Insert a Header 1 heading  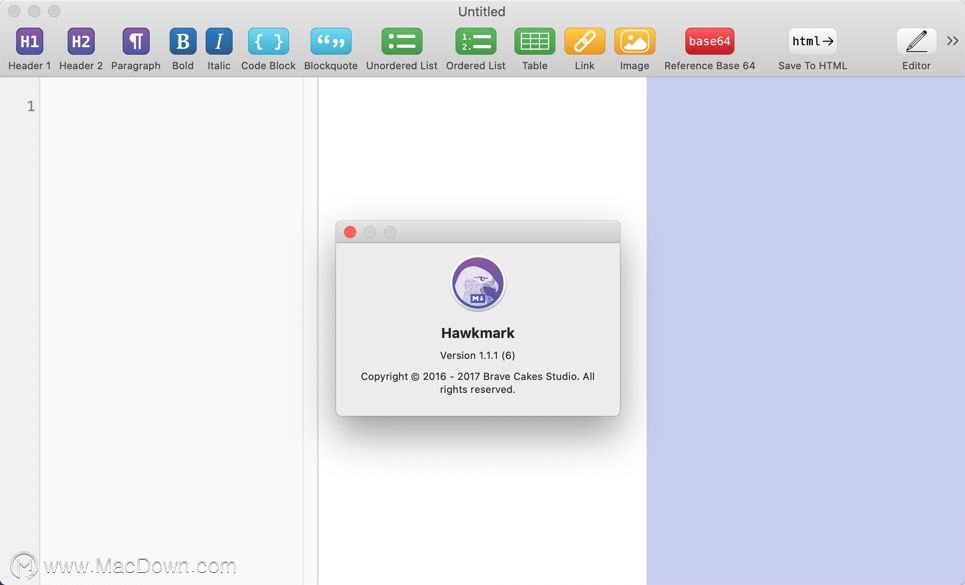click(x=30, y=42)
